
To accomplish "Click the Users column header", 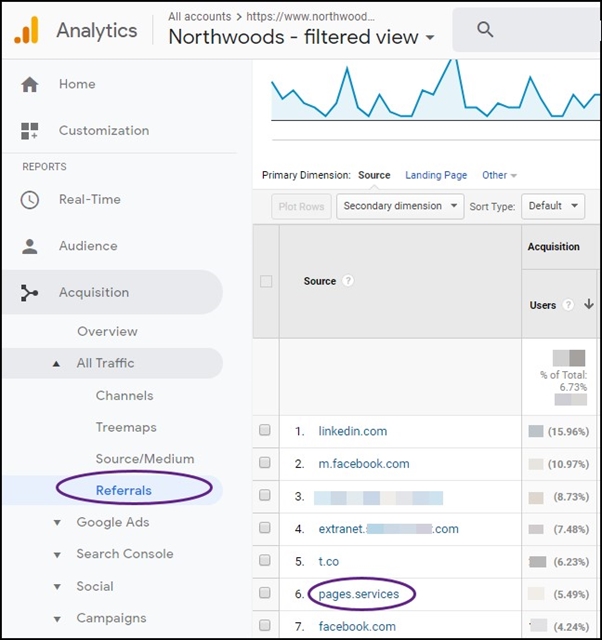I will click(x=542, y=305).
